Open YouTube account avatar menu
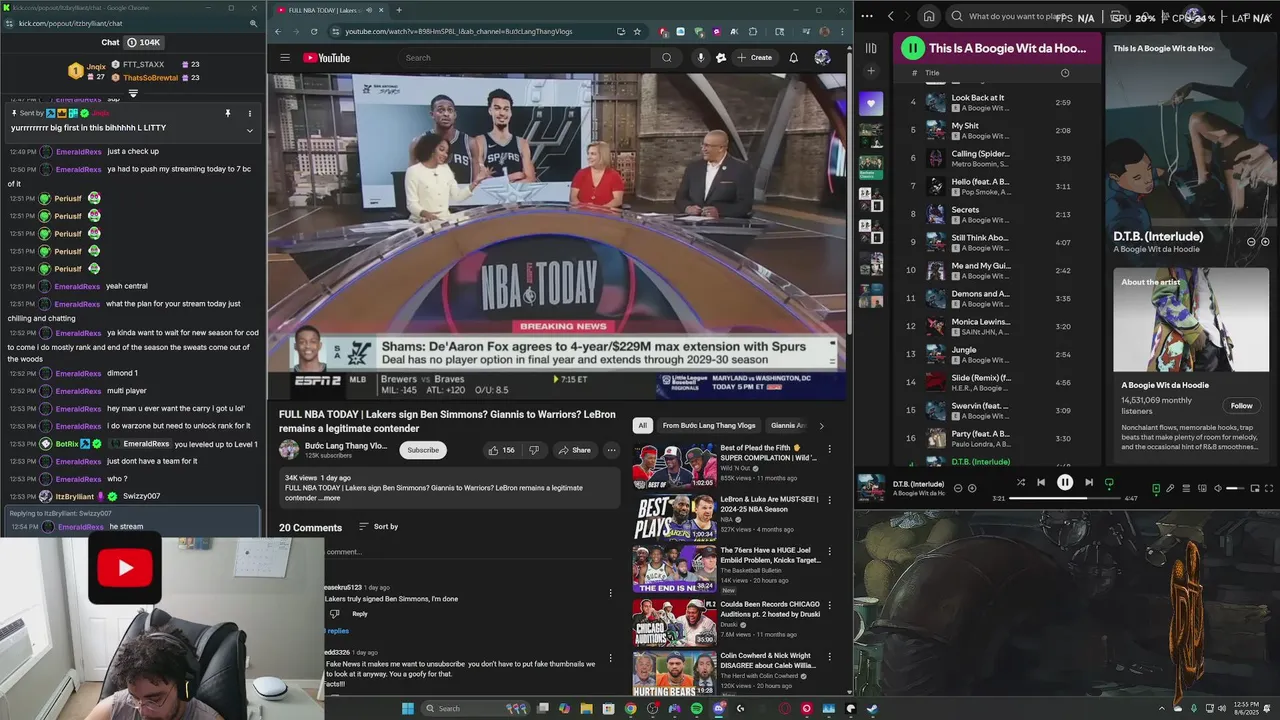1280x720 pixels. click(x=823, y=58)
